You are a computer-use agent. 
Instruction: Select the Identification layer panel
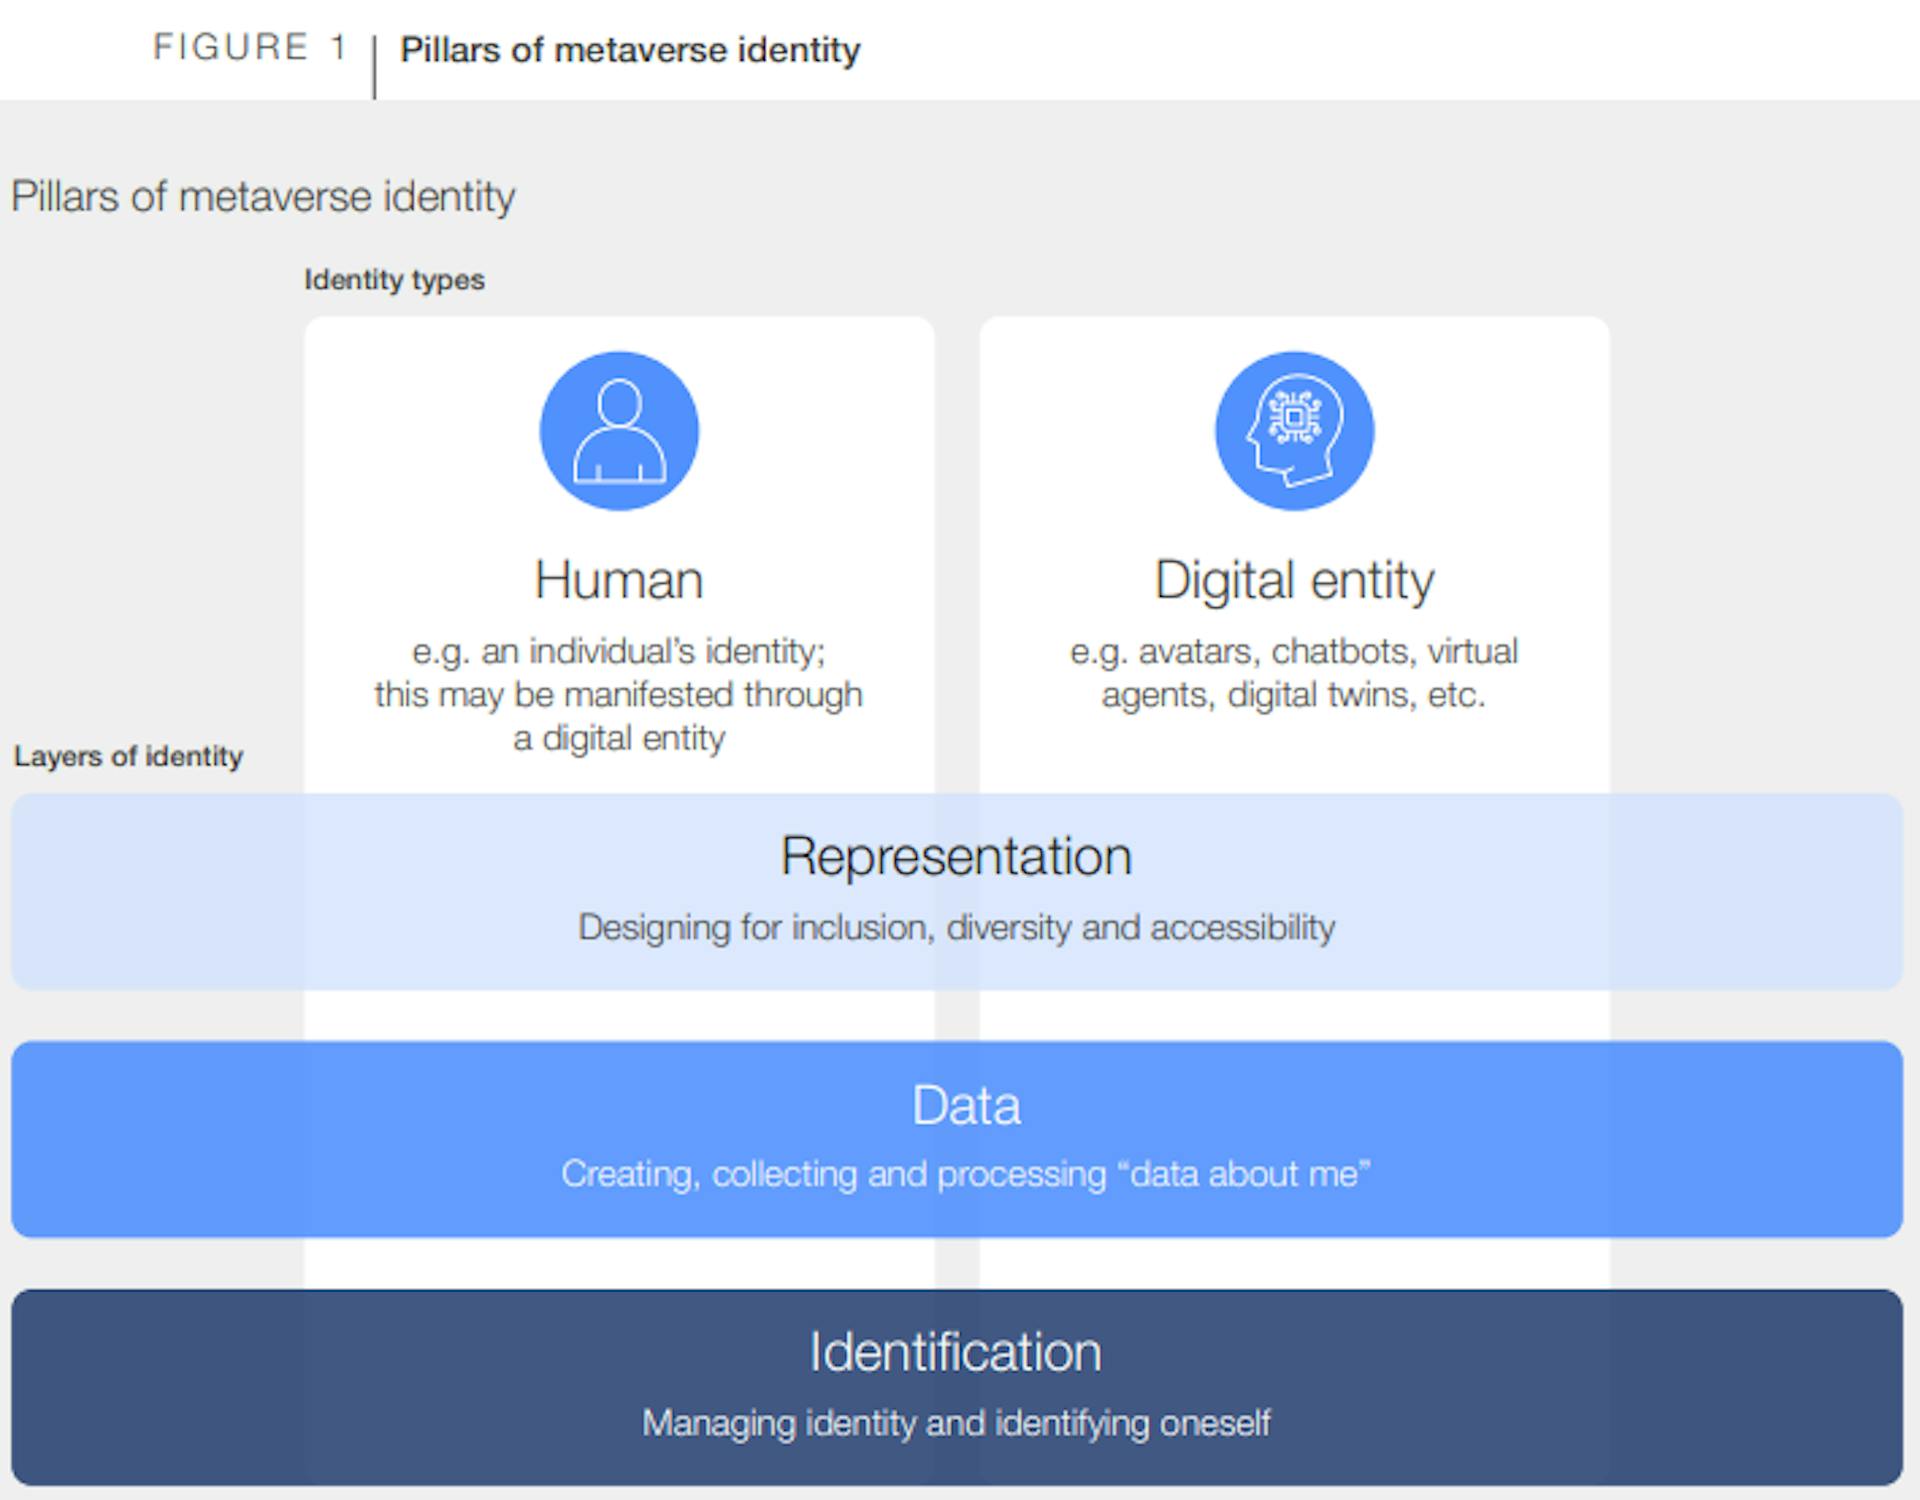(960, 1388)
